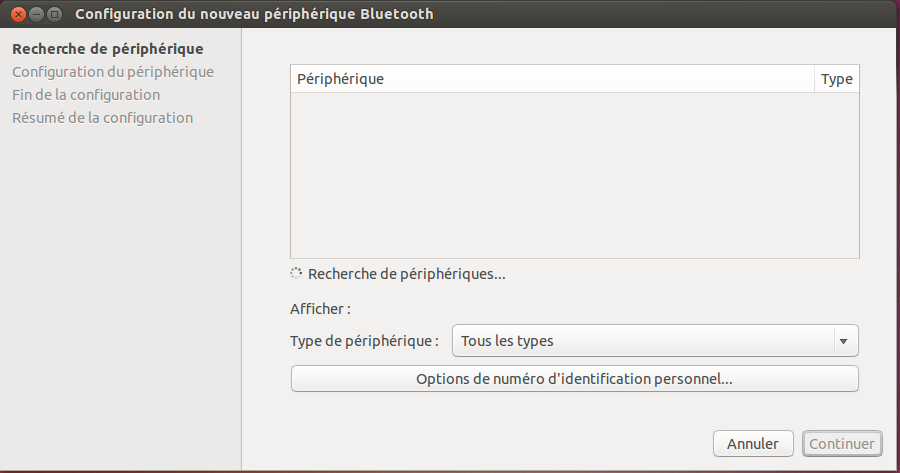Click the Type column header
Image resolution: width=900 pixels, height=473 pixels.
[836, 79]
